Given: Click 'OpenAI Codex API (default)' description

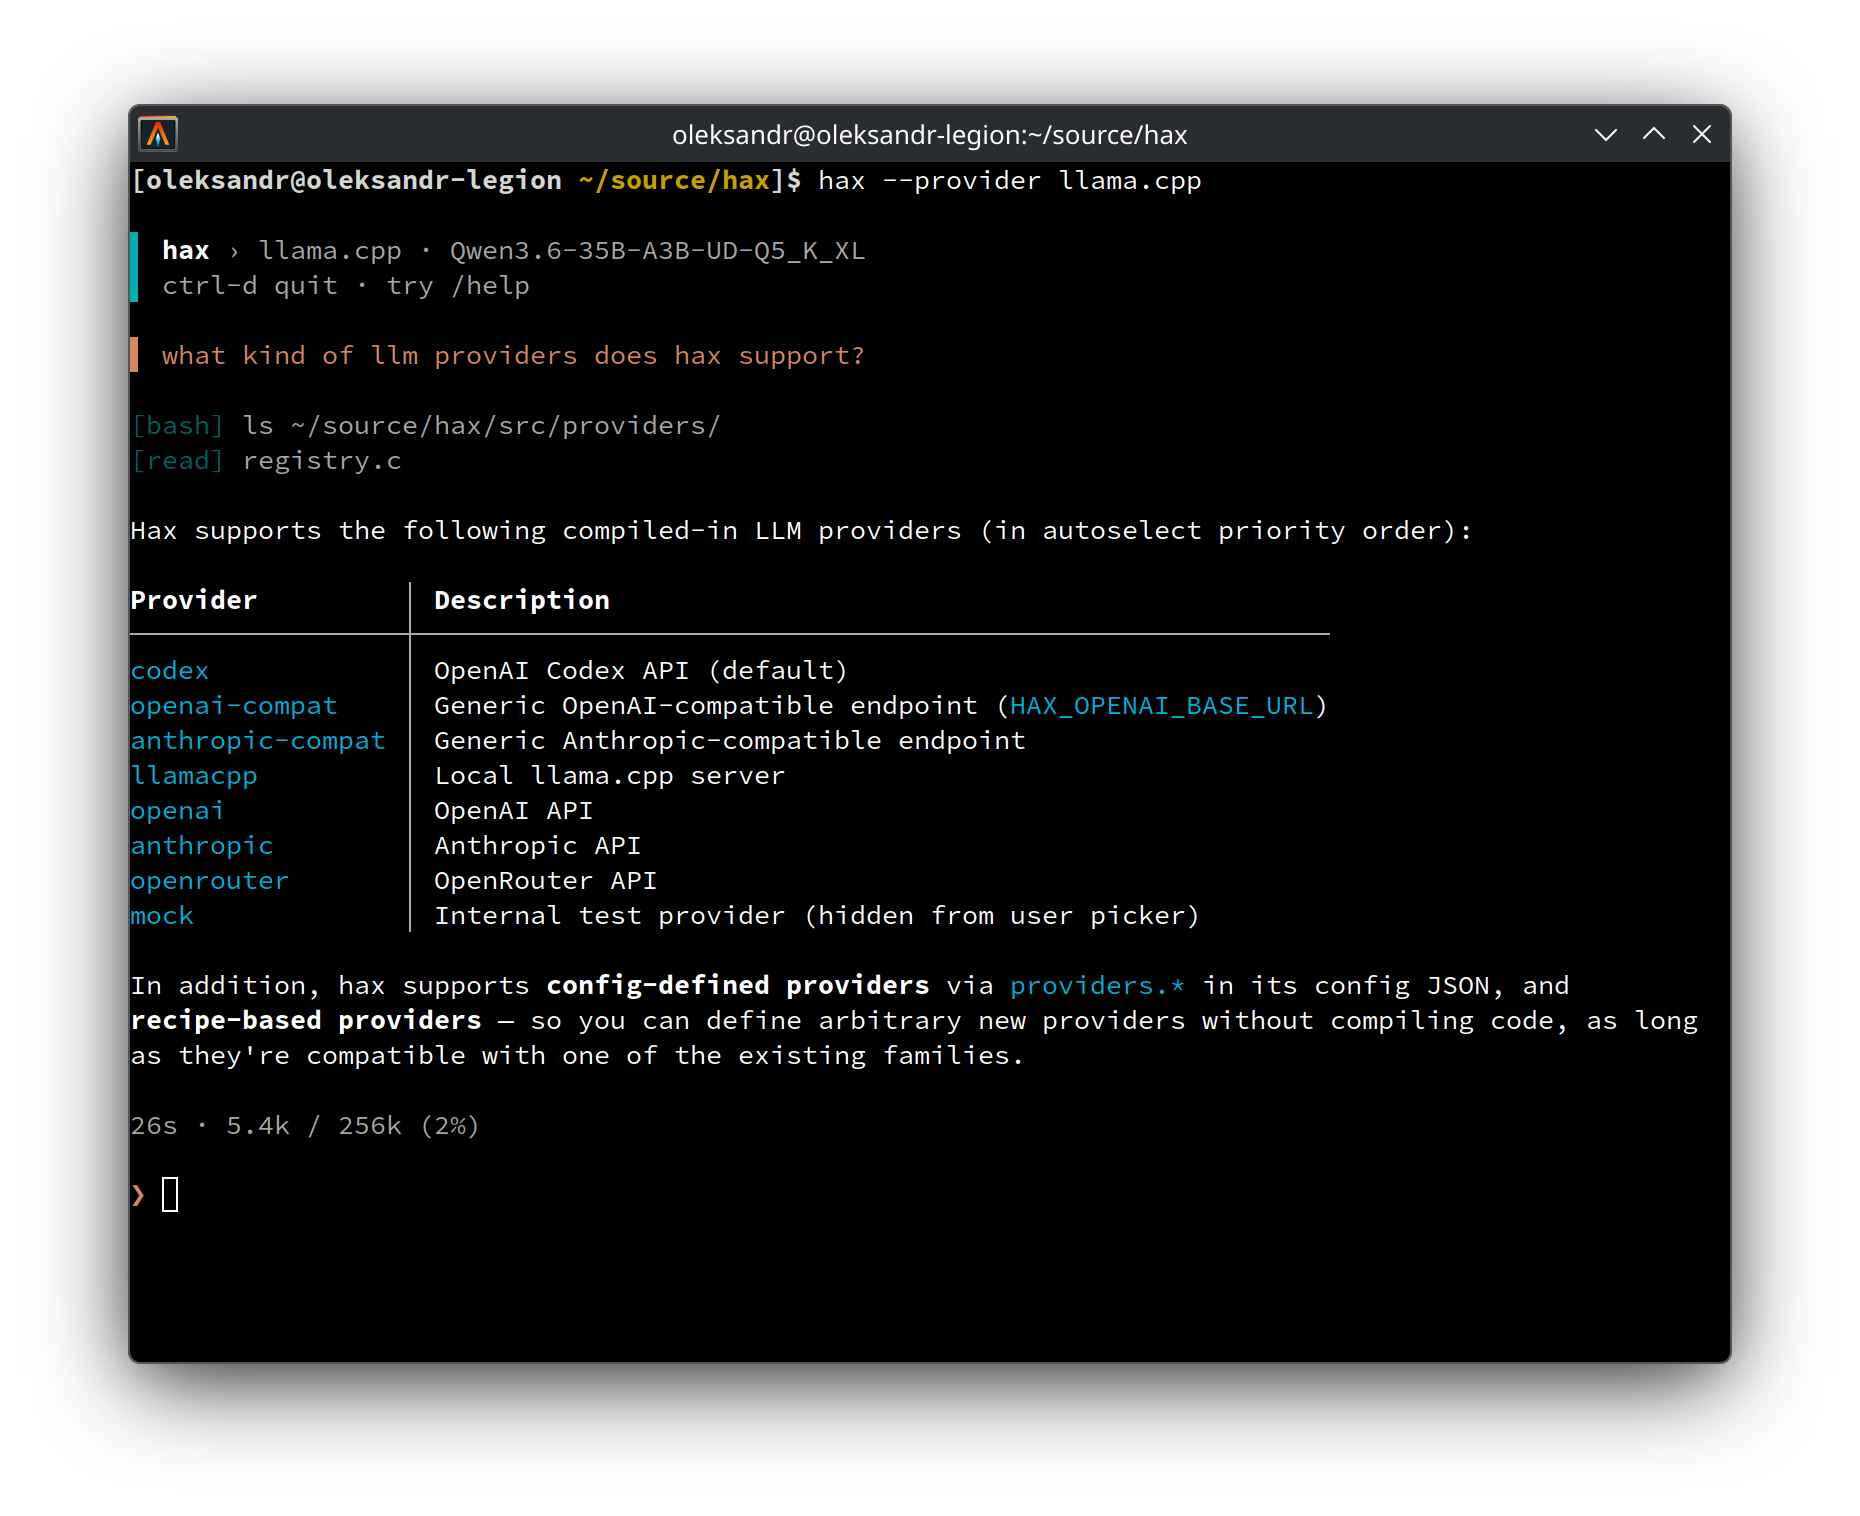Looking at the screenshot, I should tap(641, 671).
